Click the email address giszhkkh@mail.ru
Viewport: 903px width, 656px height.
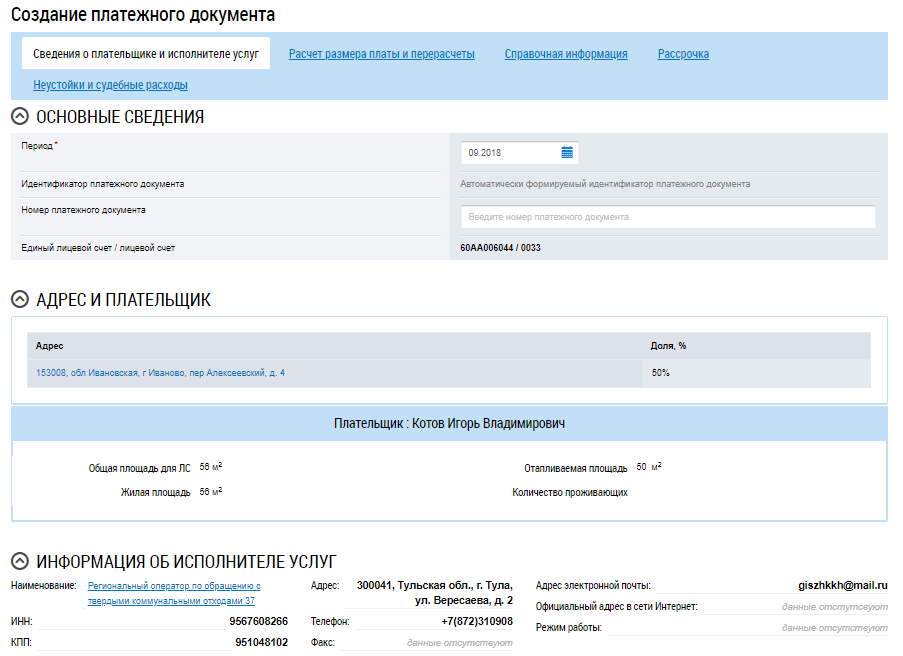(843, 586)
